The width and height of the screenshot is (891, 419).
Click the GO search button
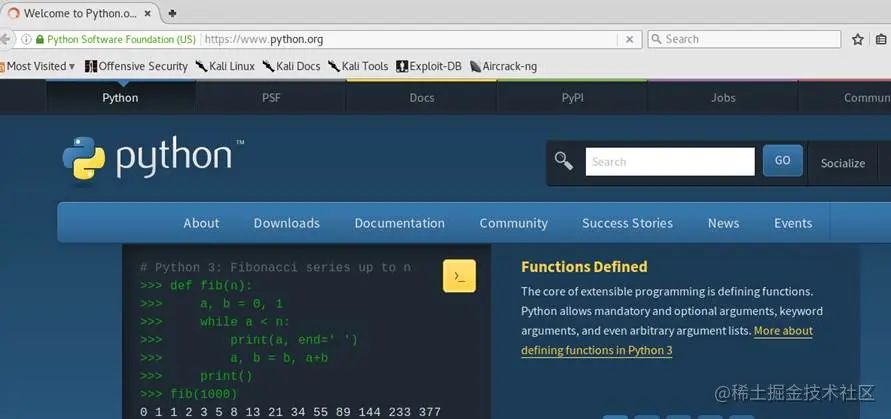pos(782,161)
